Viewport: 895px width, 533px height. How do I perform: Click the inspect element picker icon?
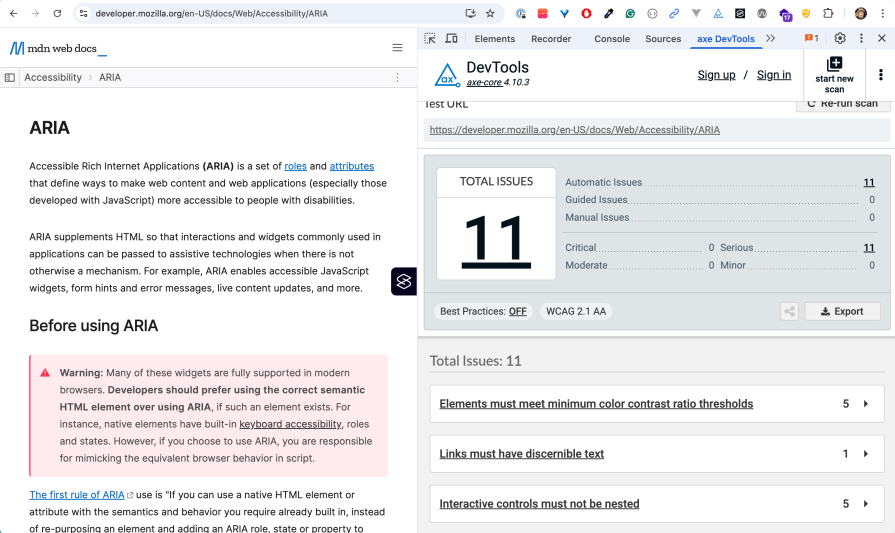click(430, 39)
